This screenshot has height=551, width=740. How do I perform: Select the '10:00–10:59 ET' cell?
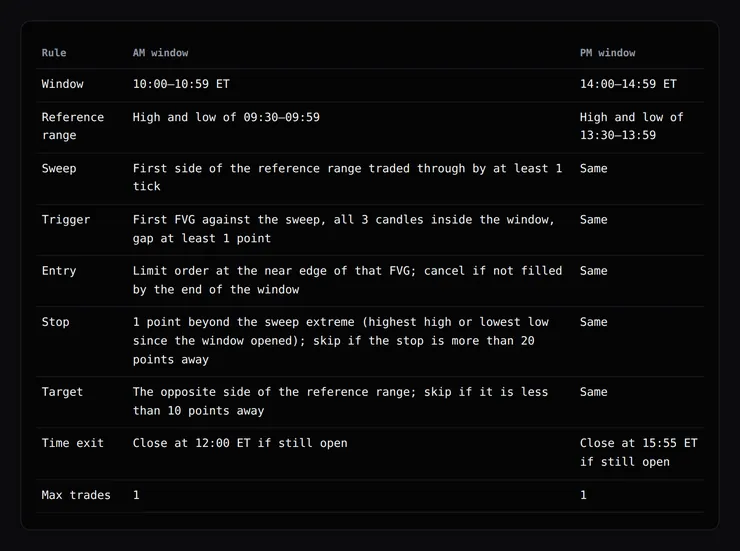pyautogui.click(x=181, y=84)
